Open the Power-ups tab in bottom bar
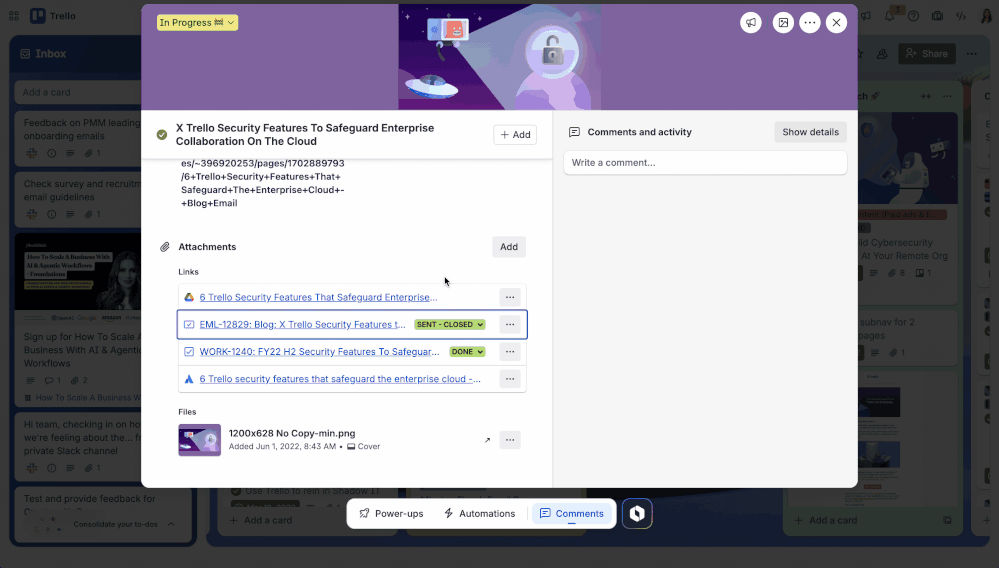 (391, 513)
